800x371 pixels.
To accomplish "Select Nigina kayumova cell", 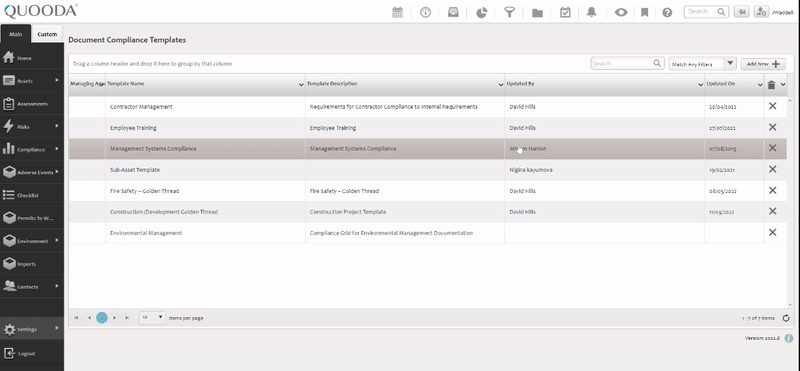I will pyautogui.click(x=605, y=170).
